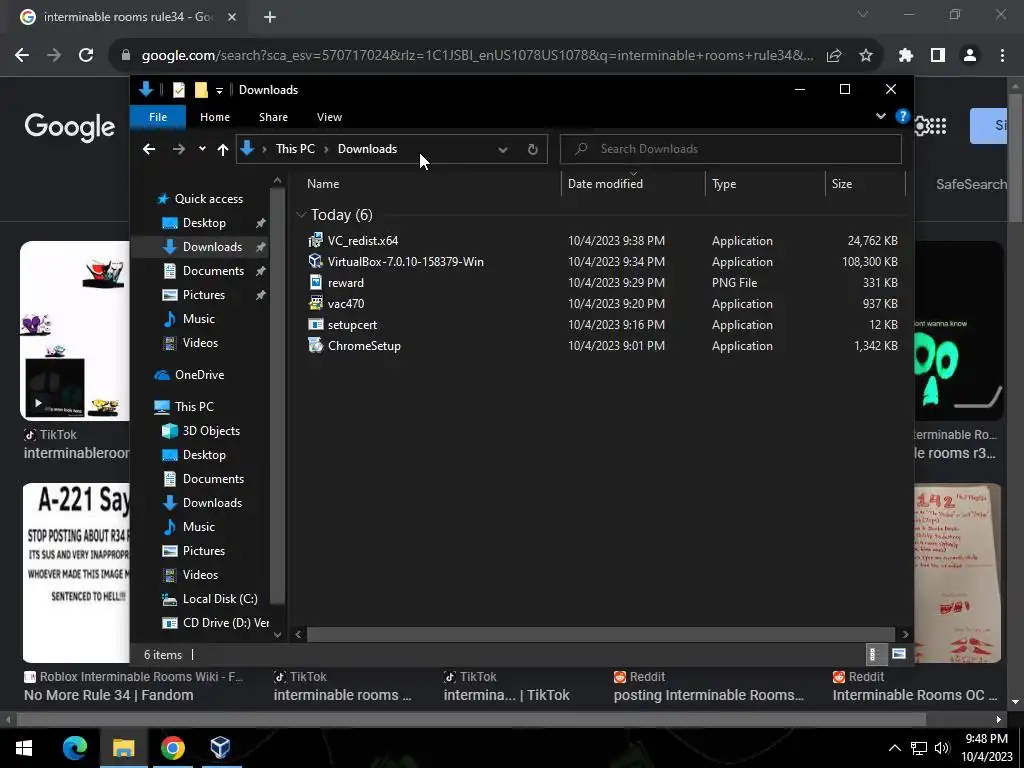Toggle Chrome side panel
The height and width of the screenshot is (768, 1024).
click(x=938, y=56)
